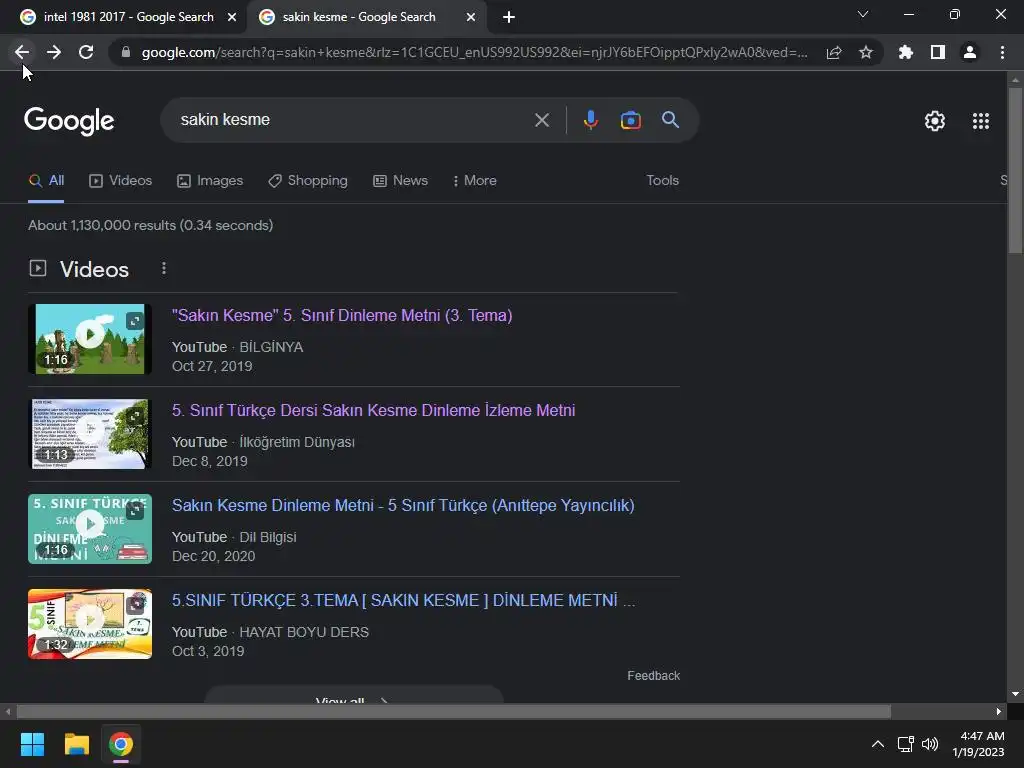
Task: Search by image with the camera icon
Action: click(630, 120)
